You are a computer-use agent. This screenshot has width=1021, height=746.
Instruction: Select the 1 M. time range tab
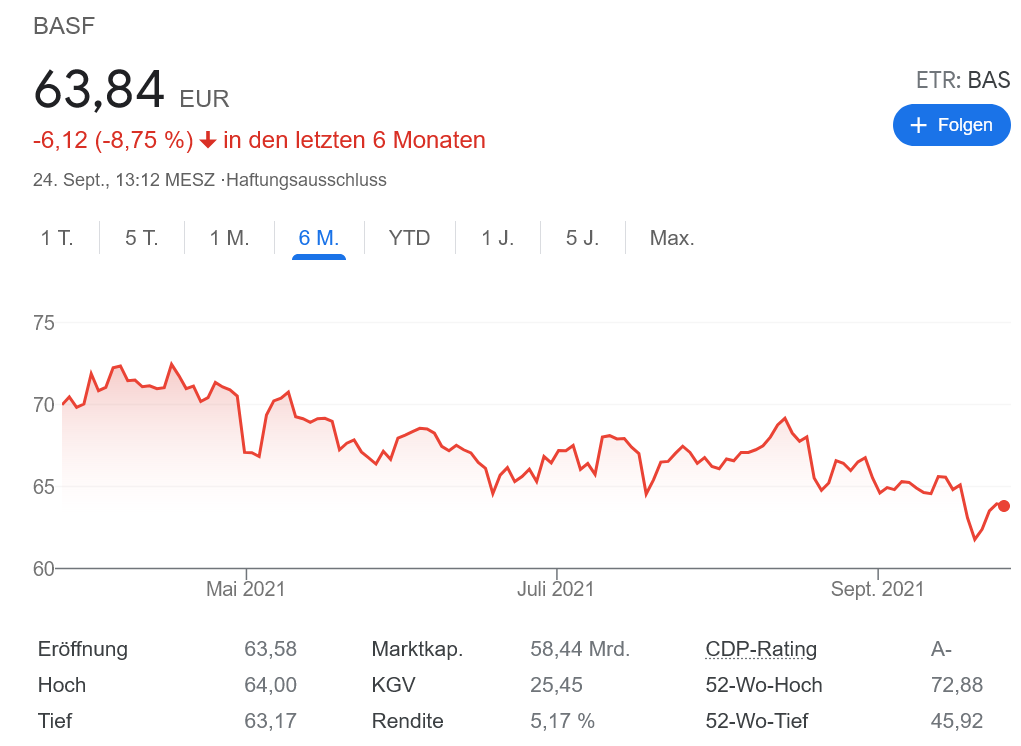click(229, 238)
